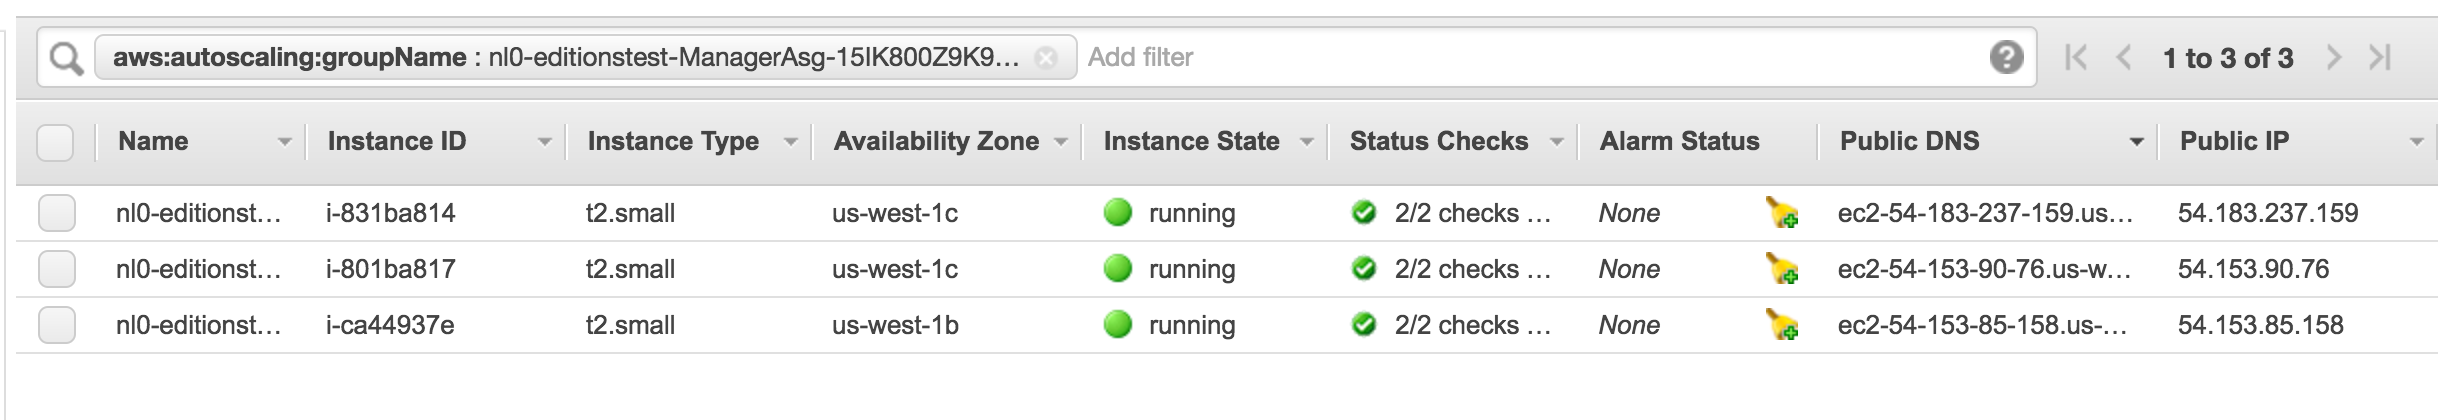Go to next results page
The height and width of the screenshot is (420, 2464).
point(2334,58)
